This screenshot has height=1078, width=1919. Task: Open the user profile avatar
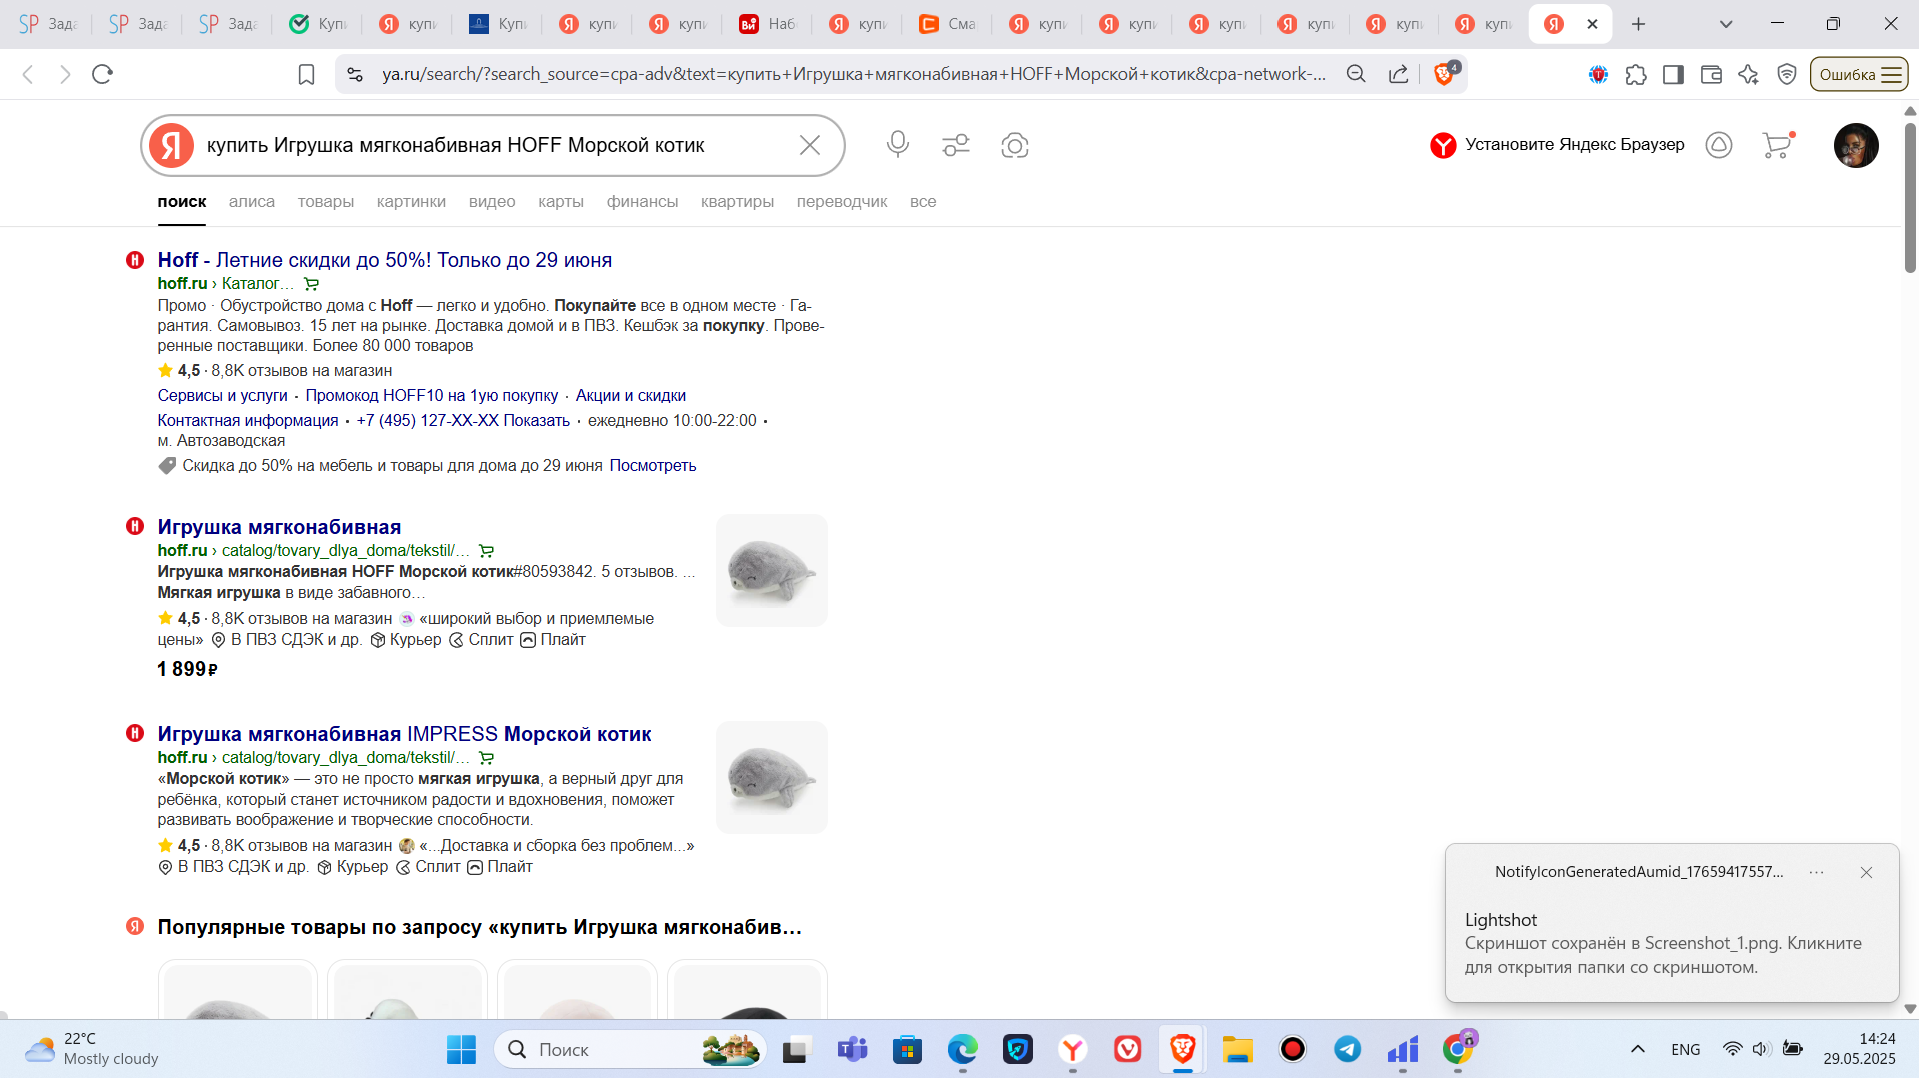pos(1856,145)
